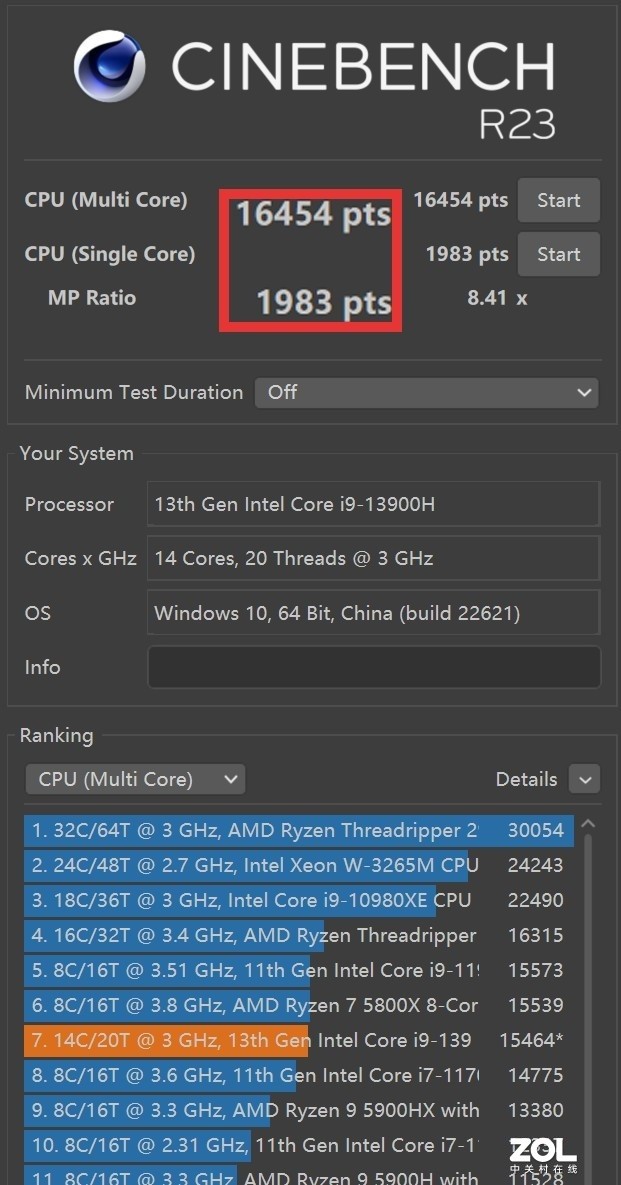The width and height of the screenshot is (621, 1185).
Task: Select ranking row 10 8C/16T @ 2.31 GHz
Action: [x=299, y=1145]
